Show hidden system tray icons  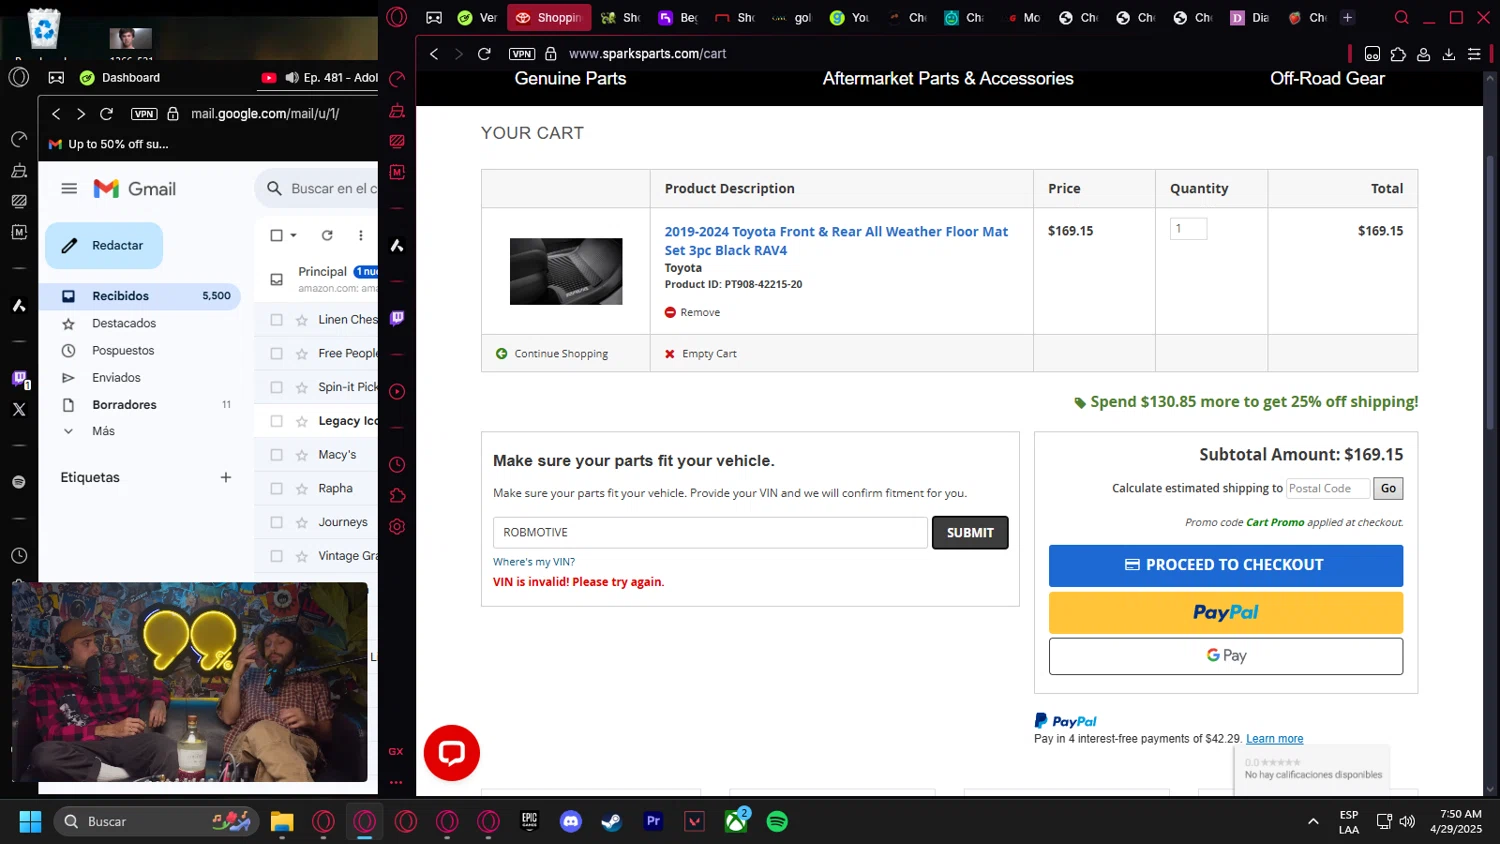click(x=1313, y=821)
